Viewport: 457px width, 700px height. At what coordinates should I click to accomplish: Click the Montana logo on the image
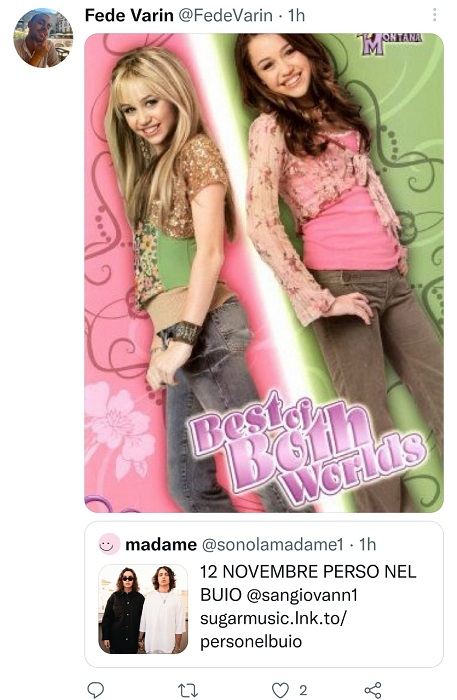click(x=389, y=44)
